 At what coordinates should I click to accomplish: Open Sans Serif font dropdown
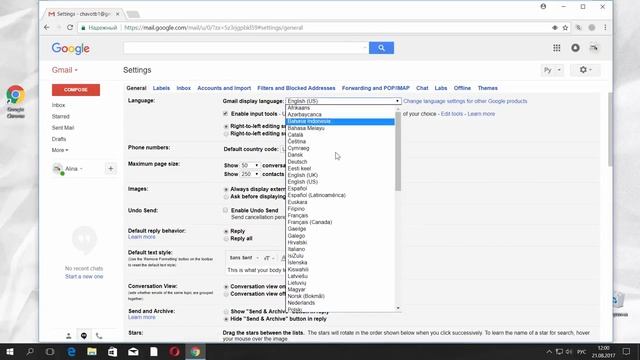tap(244, 258)
